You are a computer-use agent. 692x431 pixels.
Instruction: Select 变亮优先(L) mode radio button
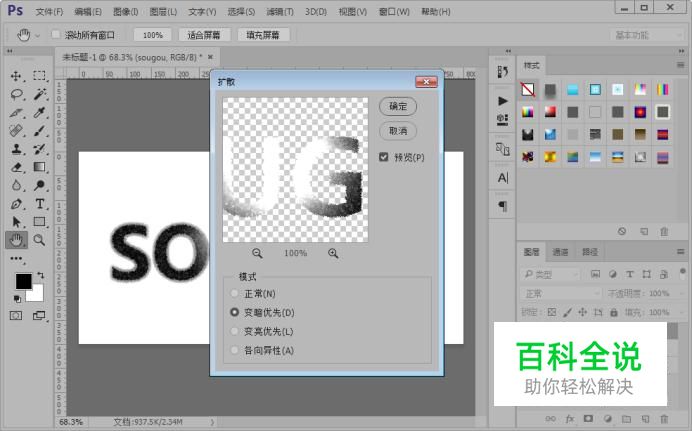(x=234, y=331)
